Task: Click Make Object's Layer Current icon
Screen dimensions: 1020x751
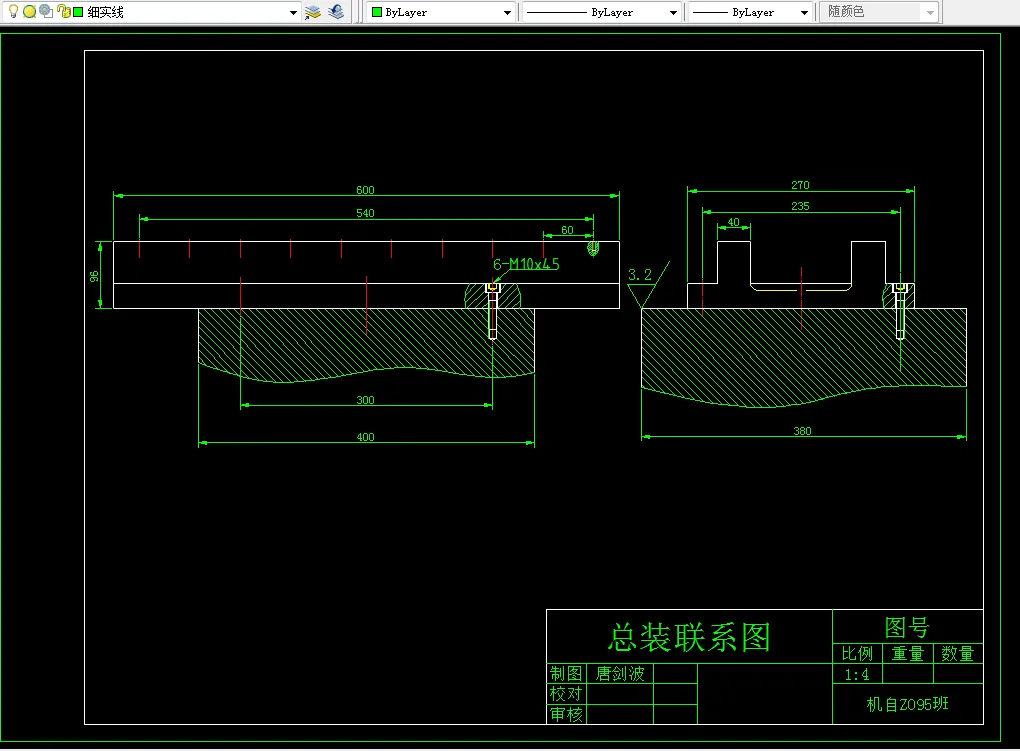Action: pos(313,12)
